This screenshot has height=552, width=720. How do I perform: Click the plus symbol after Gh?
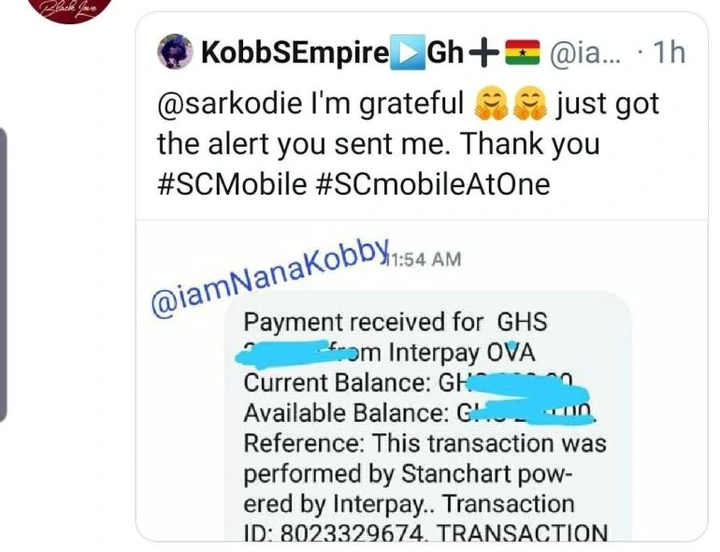click(484, 53)
